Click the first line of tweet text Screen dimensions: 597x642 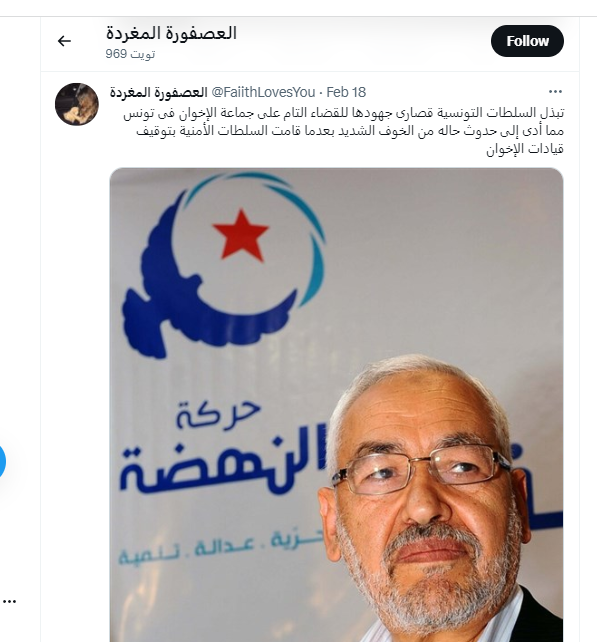(344, 113)
